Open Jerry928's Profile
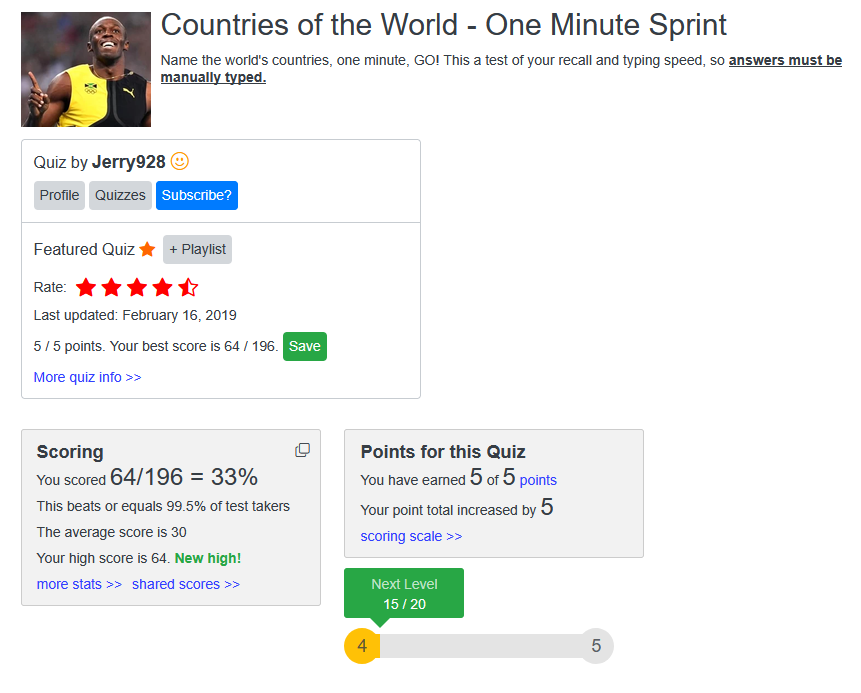 point(59,195)
